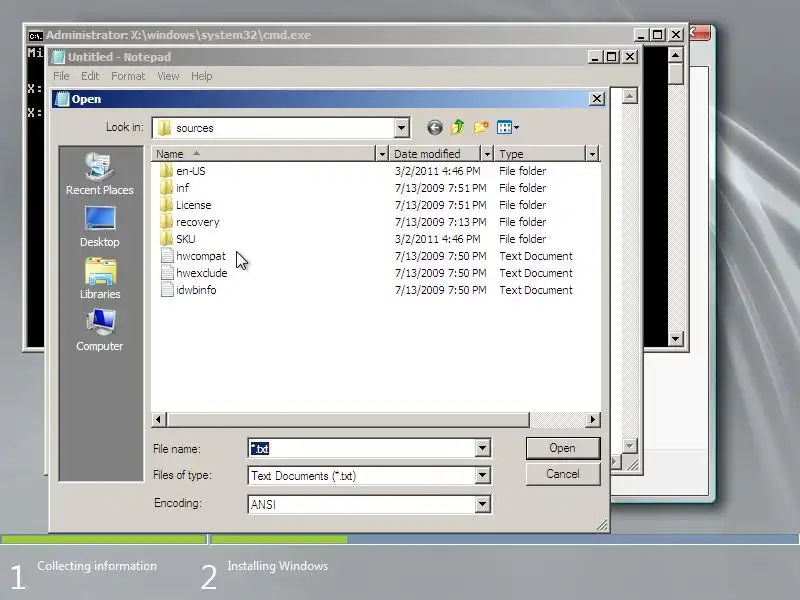Click Notepad vertical scroll up arrow
This screenshot has height=600, width=800.
(630, 96)
